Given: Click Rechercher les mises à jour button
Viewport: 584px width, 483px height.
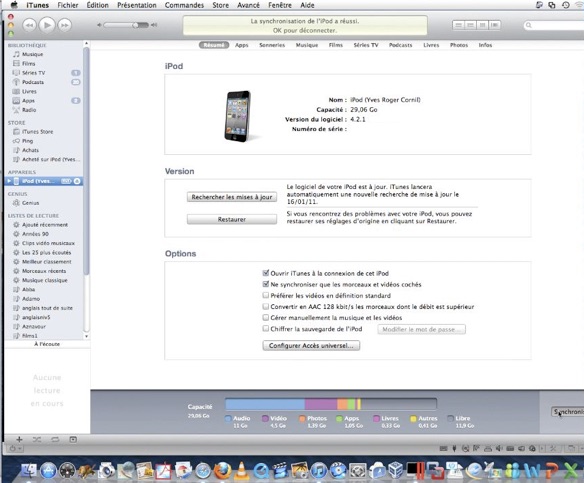Looking at the screenshot, I should [x=232, y=197].
